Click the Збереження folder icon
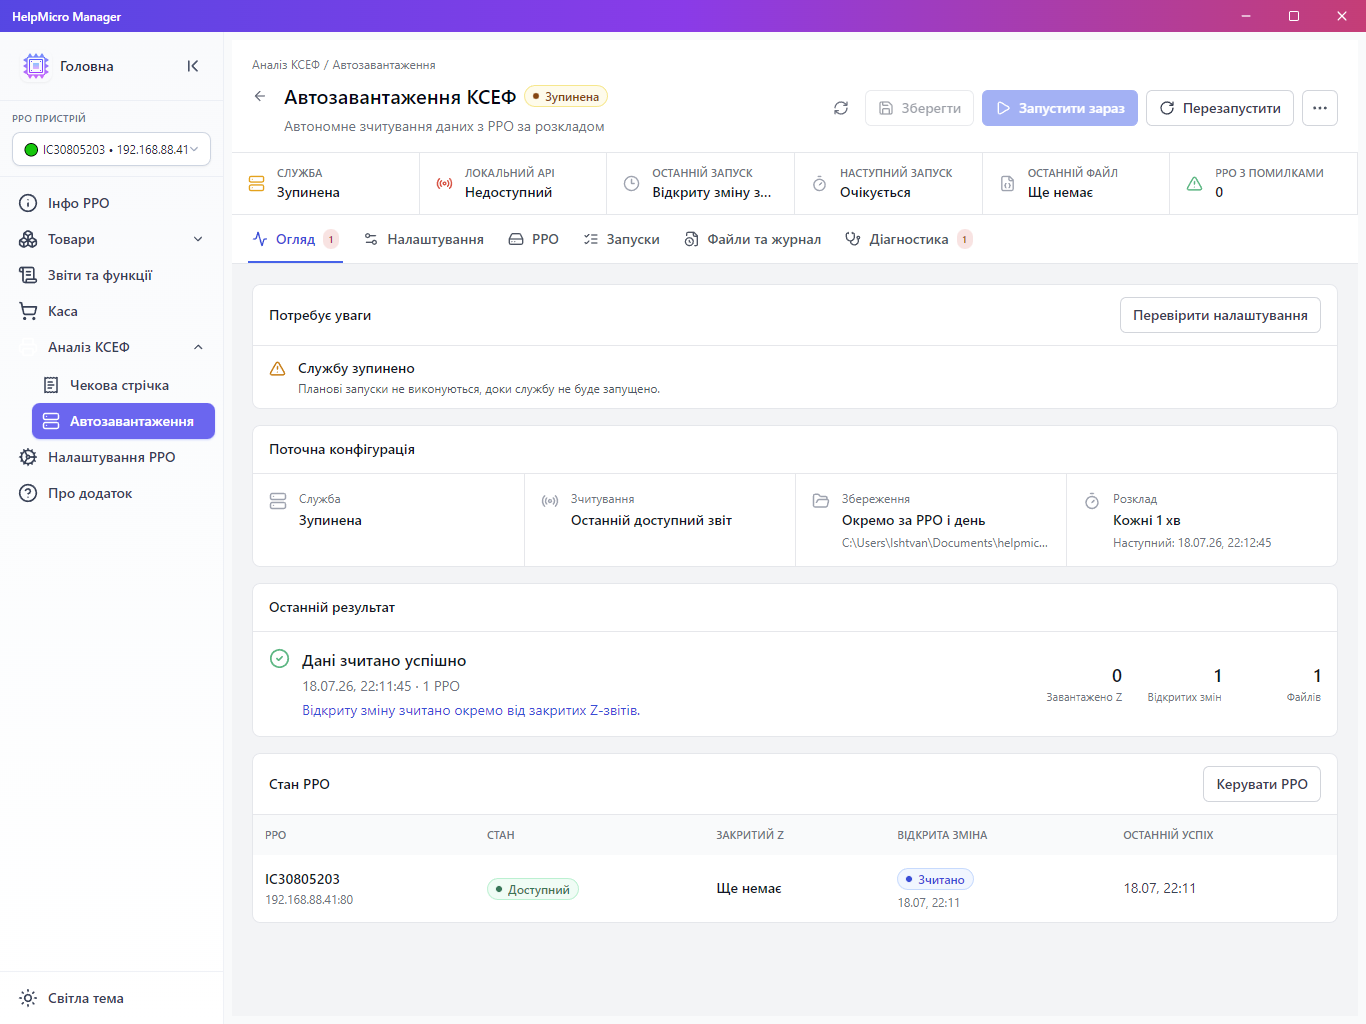Screen dimensions: 1366x1024 (x=821, y=500)
